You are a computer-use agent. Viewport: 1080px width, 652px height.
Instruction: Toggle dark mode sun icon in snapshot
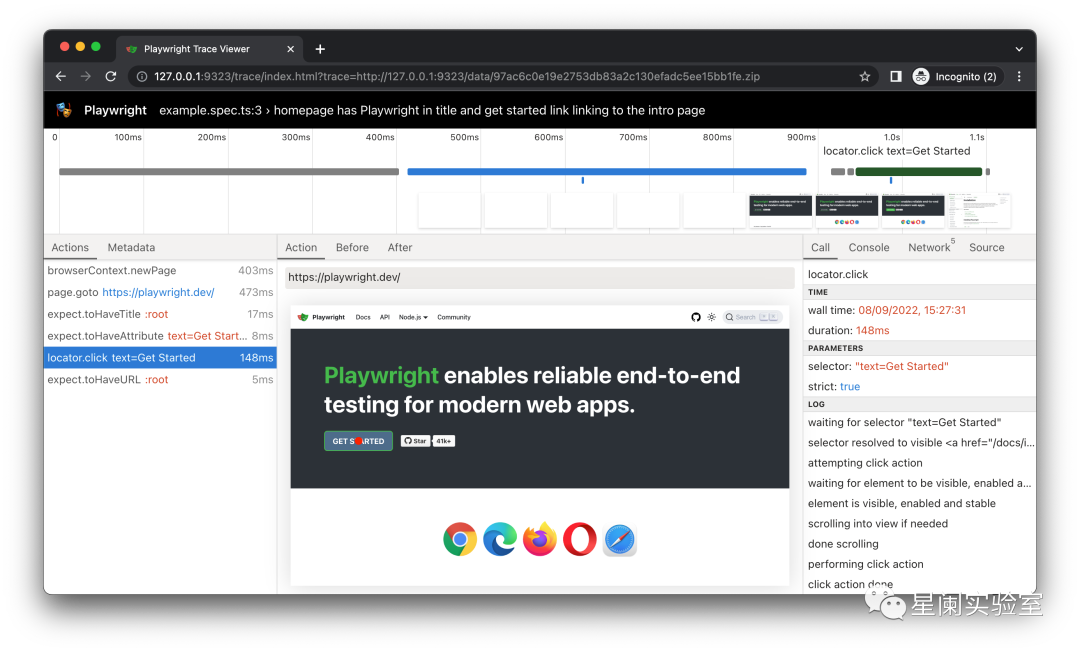(x=712, y=317)
